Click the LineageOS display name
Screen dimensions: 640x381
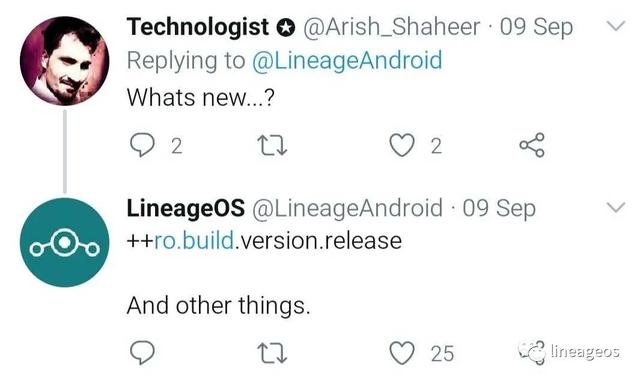186,208
